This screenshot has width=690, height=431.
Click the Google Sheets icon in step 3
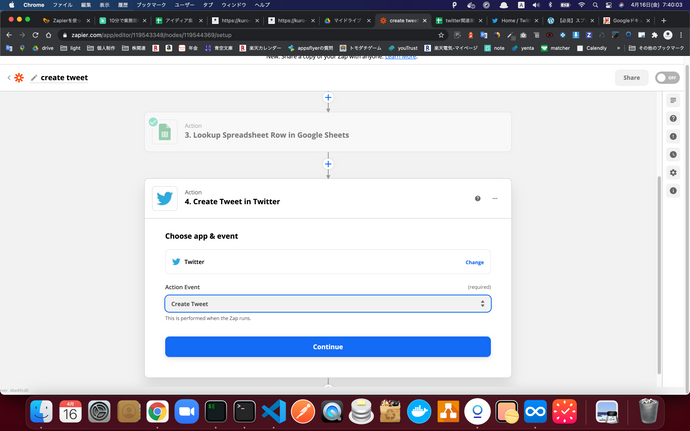pos(165,132)
